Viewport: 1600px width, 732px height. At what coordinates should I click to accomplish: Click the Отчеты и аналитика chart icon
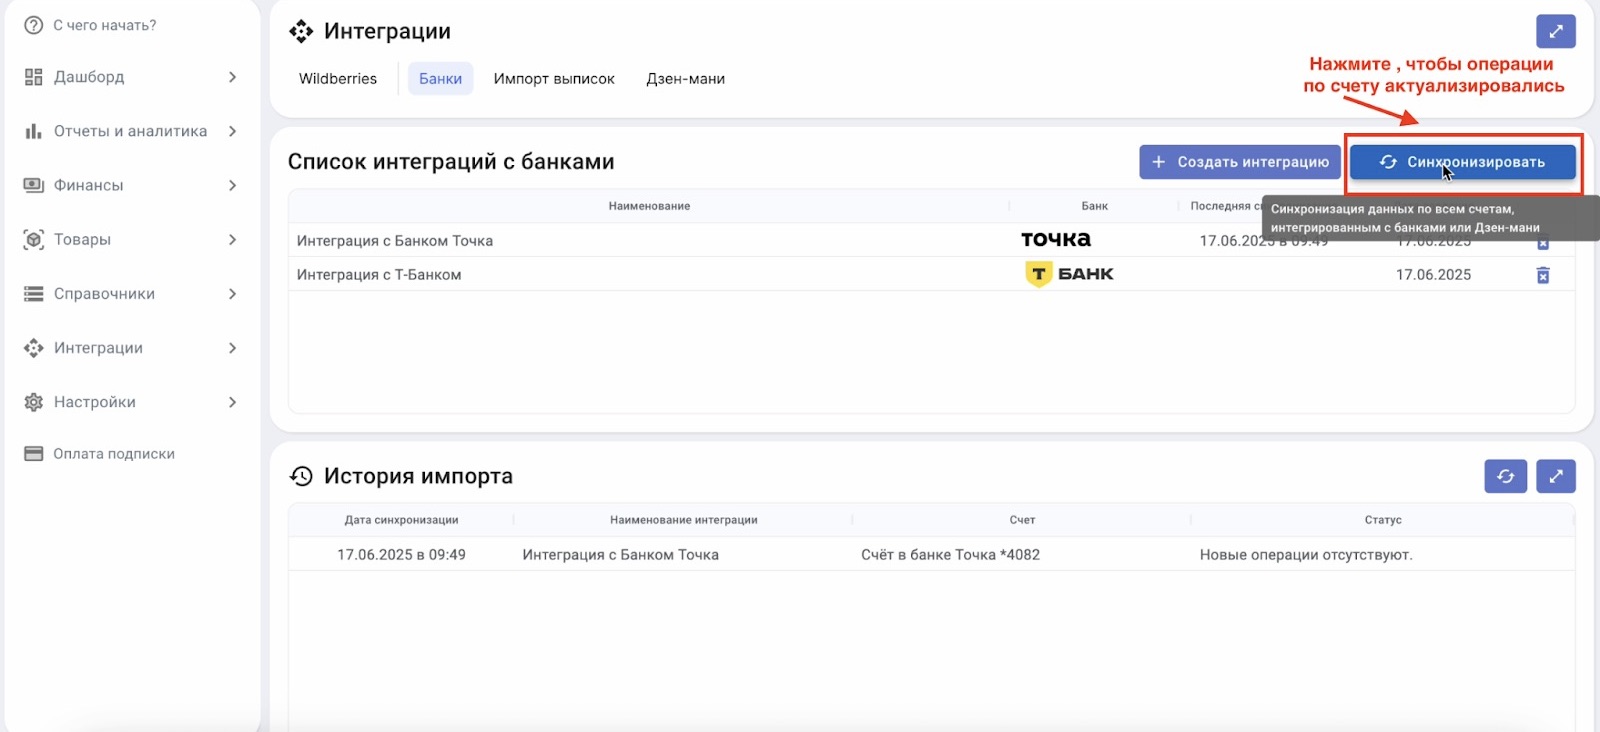[x=34, y=131]
